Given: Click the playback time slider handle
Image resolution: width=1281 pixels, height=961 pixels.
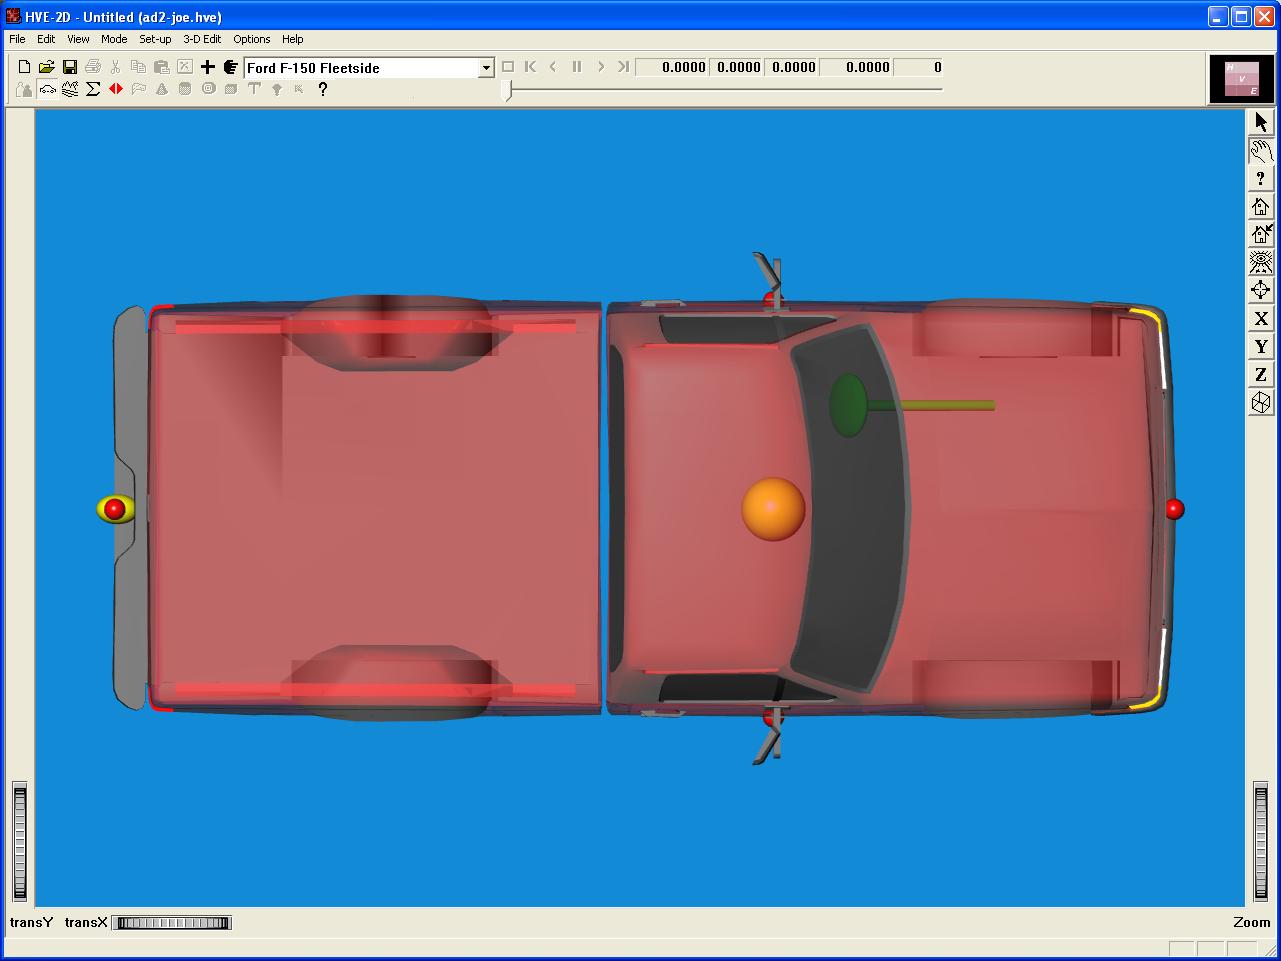Looking at the screenshot, I should click(x=508, y=90).
